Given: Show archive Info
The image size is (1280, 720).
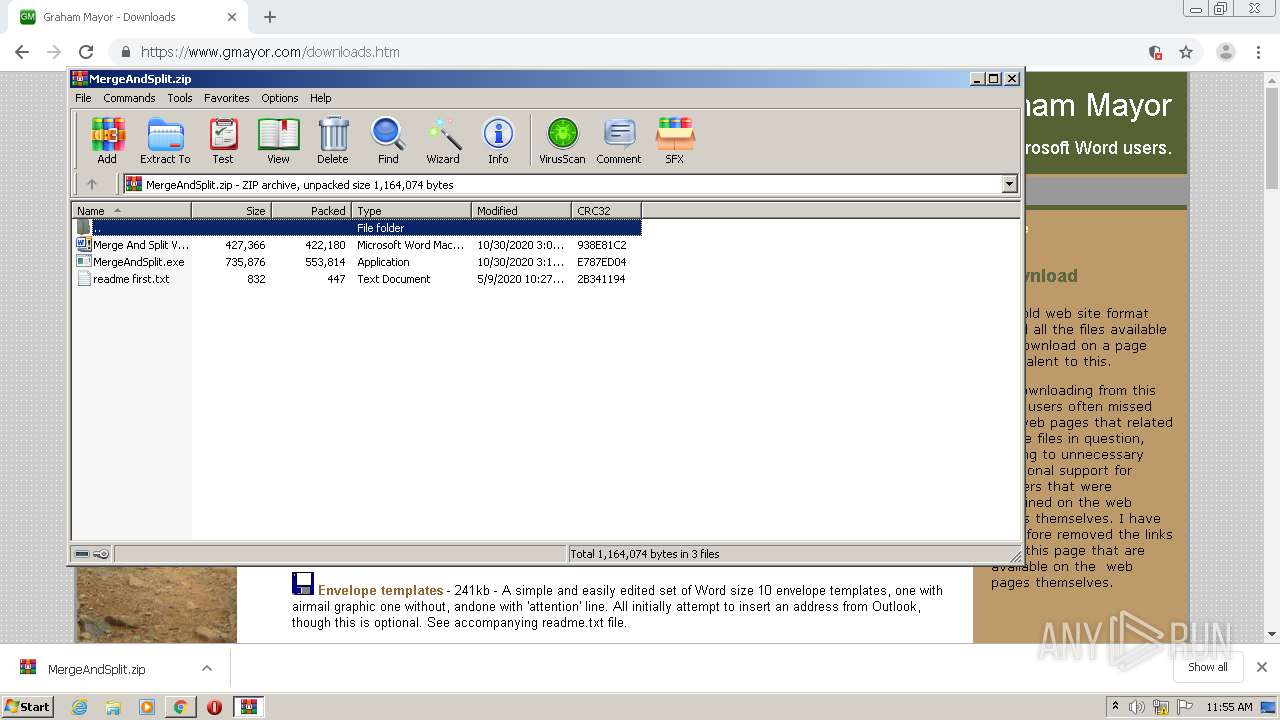Looking at the screenshot, I should point(498,140).
